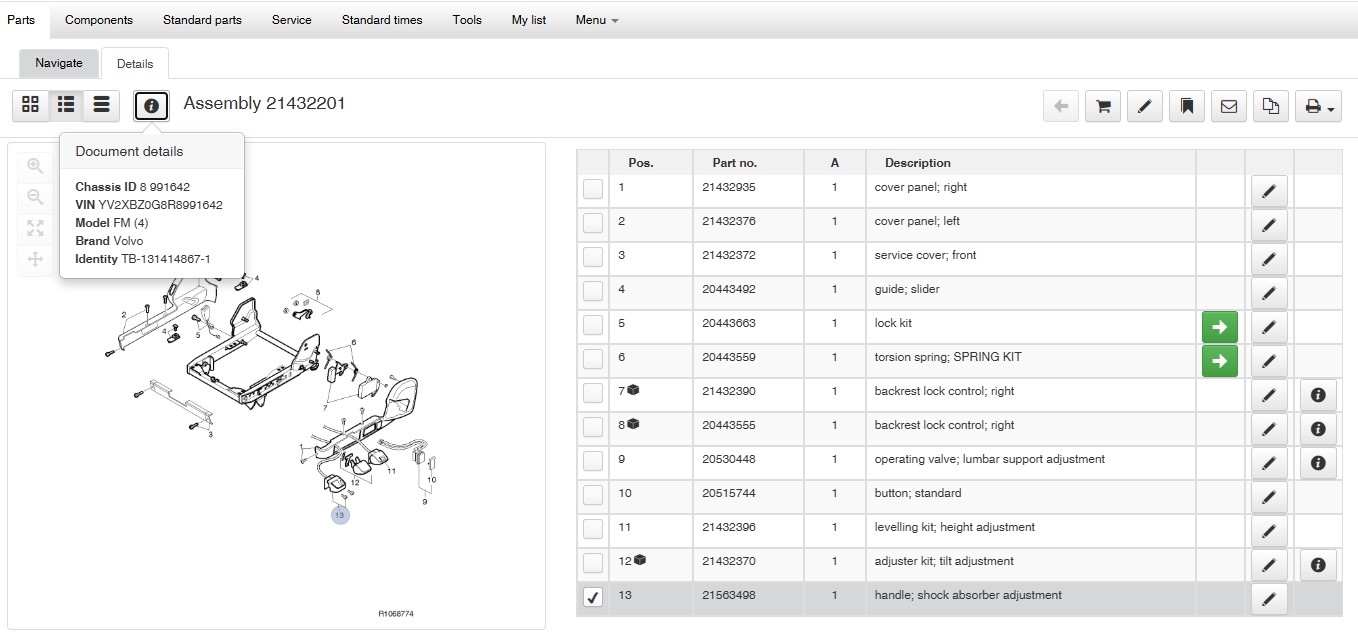This screenshot has height=633, width=1358.
Task: Open the Service menu item
Action: coord(291,20)
